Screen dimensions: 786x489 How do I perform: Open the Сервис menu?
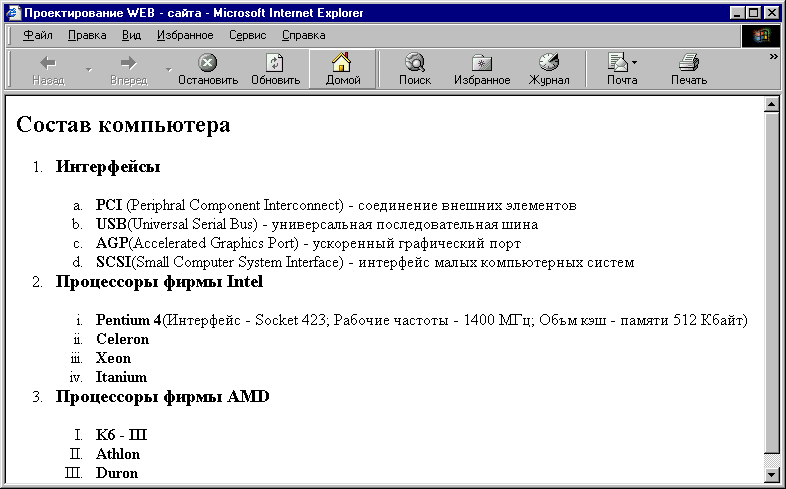pos(248,35)
